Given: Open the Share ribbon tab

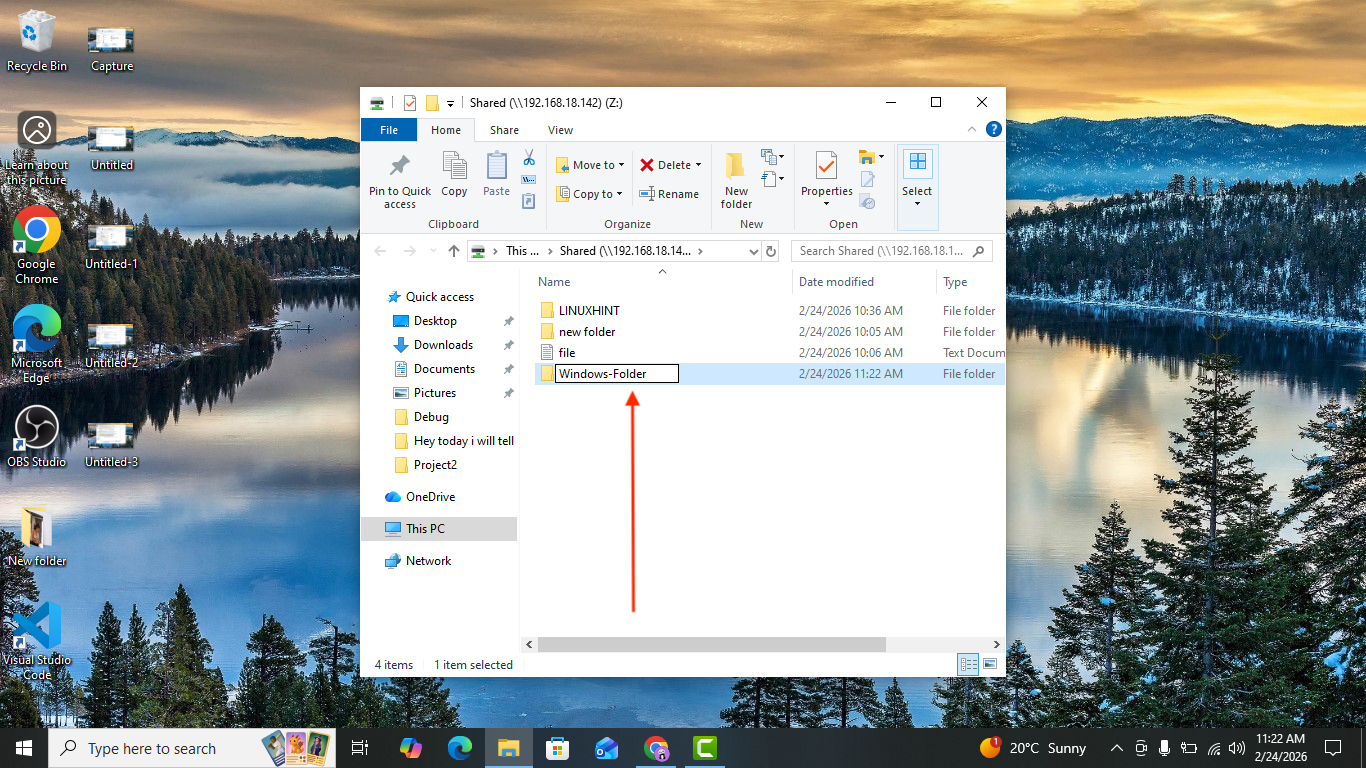Looking at the screenshot, I should coord(504,130).
